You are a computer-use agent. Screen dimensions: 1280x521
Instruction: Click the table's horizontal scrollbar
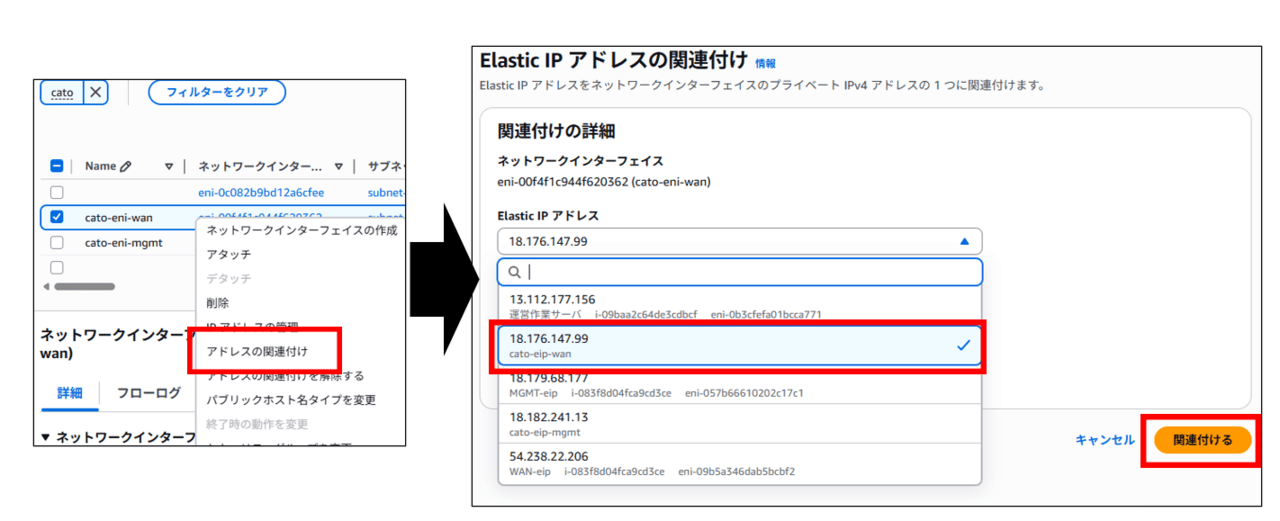pyautogui.click(x=84, y=287)
